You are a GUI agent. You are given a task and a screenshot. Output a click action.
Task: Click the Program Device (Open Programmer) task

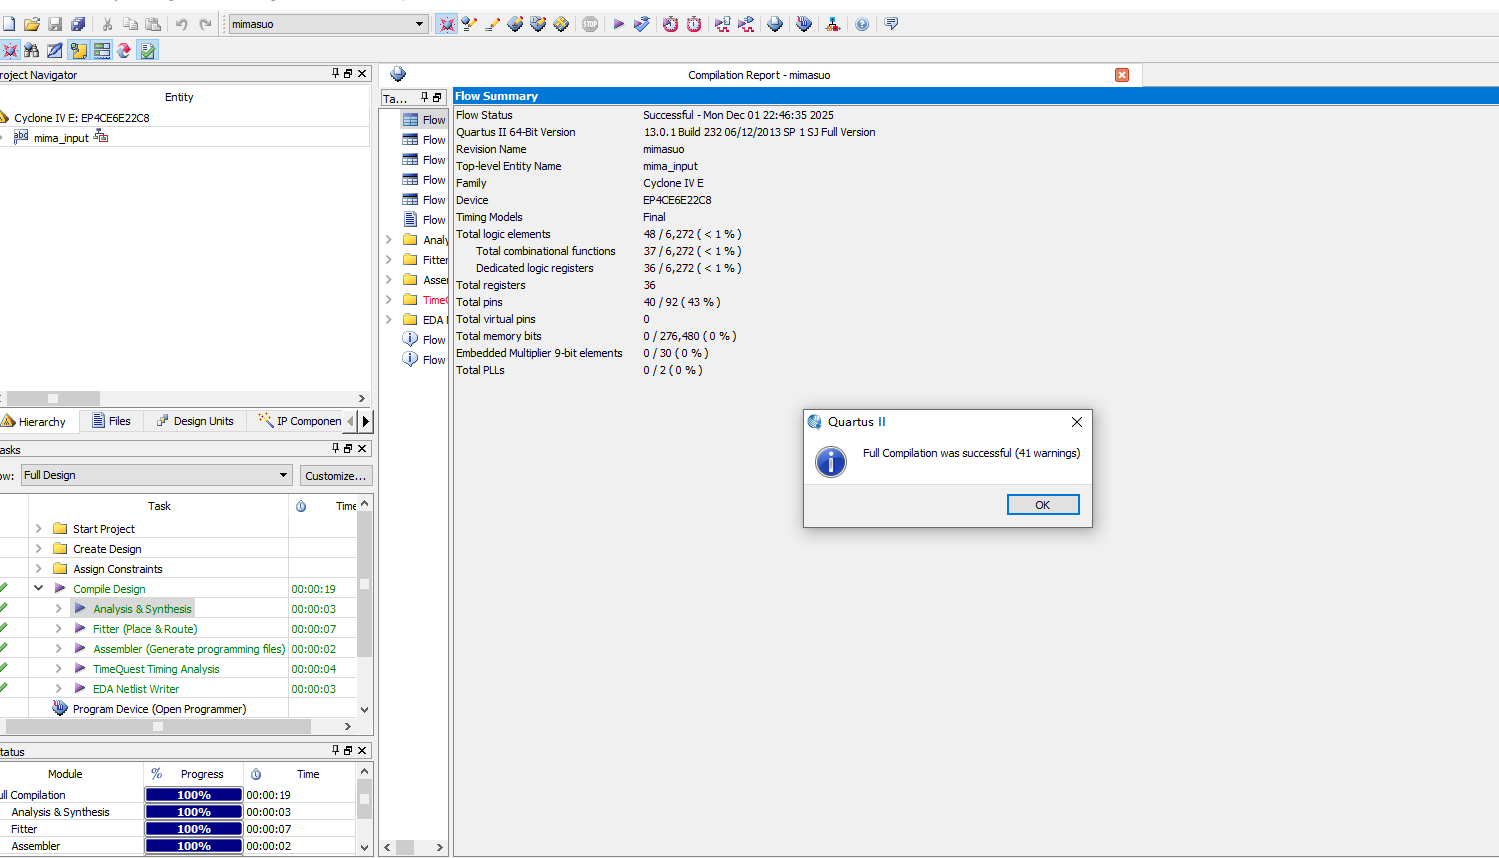click(159, 709)
